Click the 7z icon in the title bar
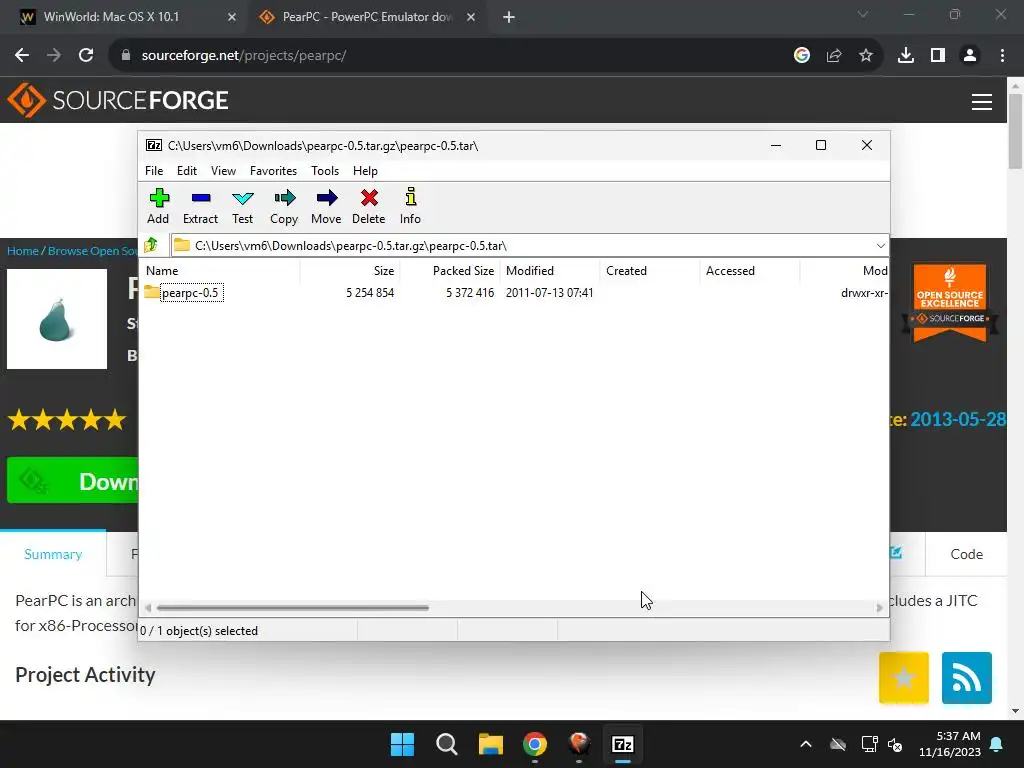 point(153,145)
